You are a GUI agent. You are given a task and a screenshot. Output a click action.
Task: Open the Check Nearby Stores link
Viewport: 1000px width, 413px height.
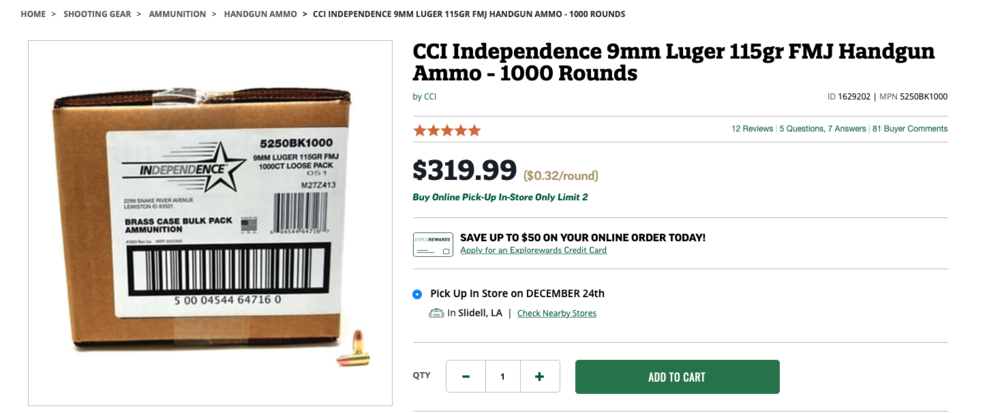(x=556, y=313)
